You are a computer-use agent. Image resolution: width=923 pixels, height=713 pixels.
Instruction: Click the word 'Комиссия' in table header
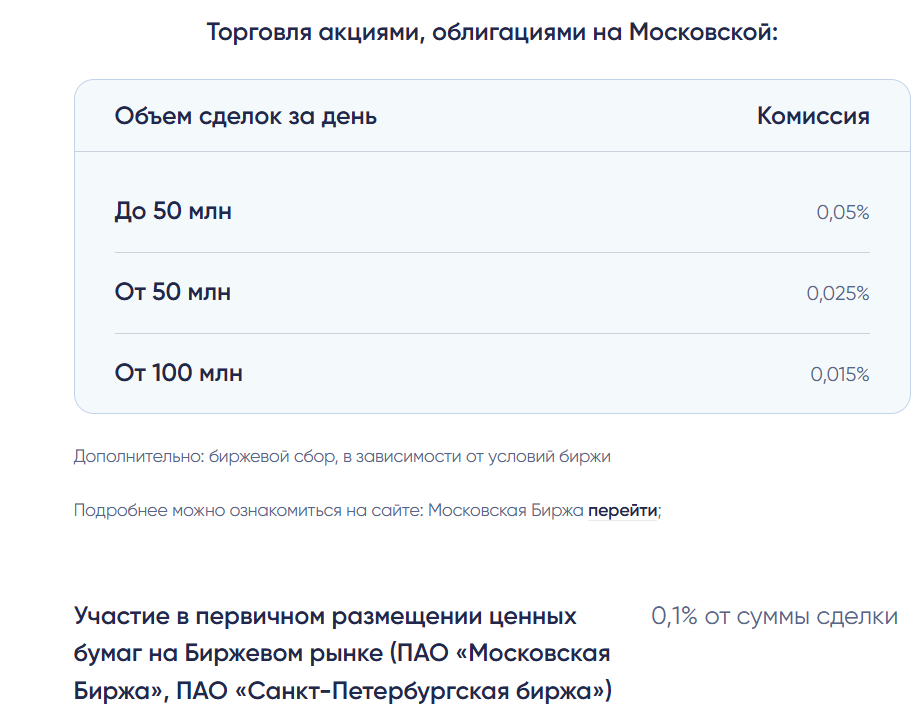[x=813, y=116]
